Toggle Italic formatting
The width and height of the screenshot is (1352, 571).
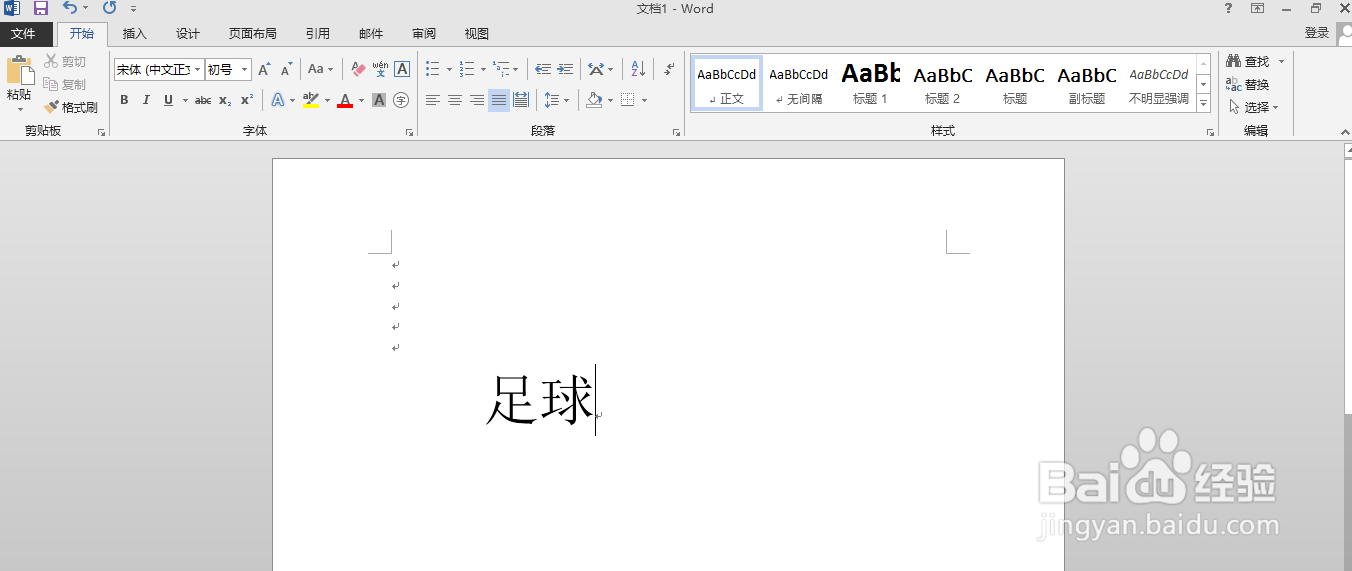(x=146, y=100)
